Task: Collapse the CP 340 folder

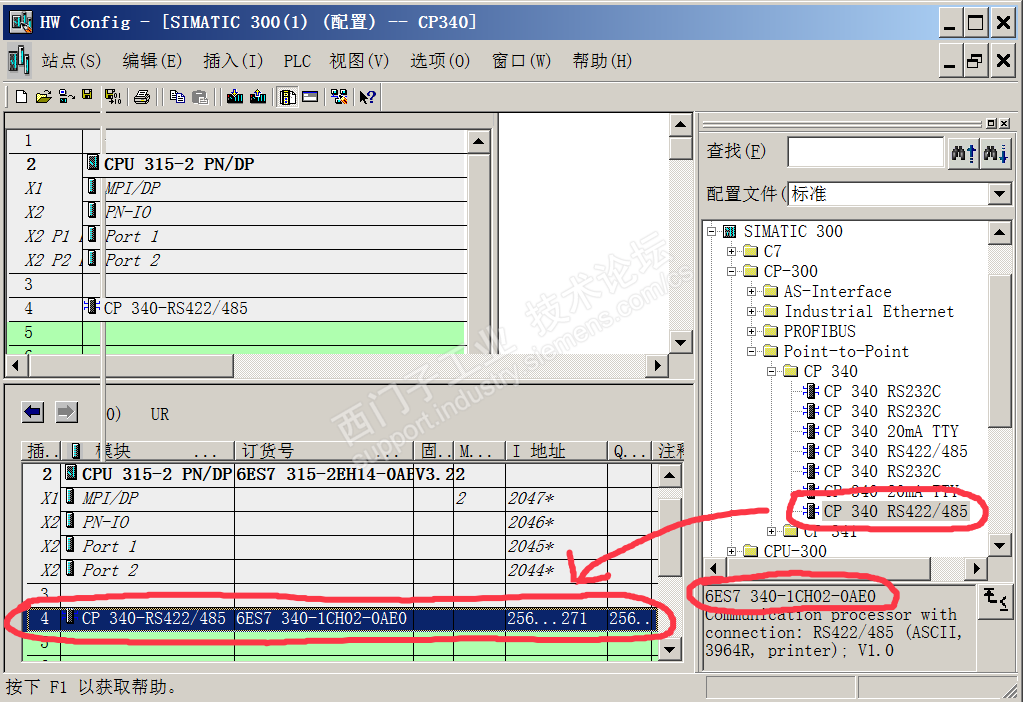Action: coord(771,371)
